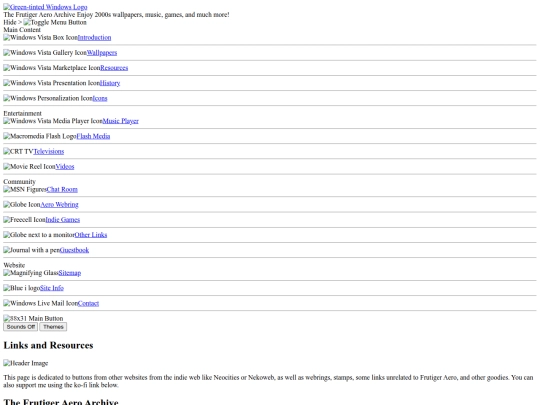Image resolution: width=540 pixels, height=405 pixels.
Task: Click the Windows Personalization Icon
Action: pos(48,98)
